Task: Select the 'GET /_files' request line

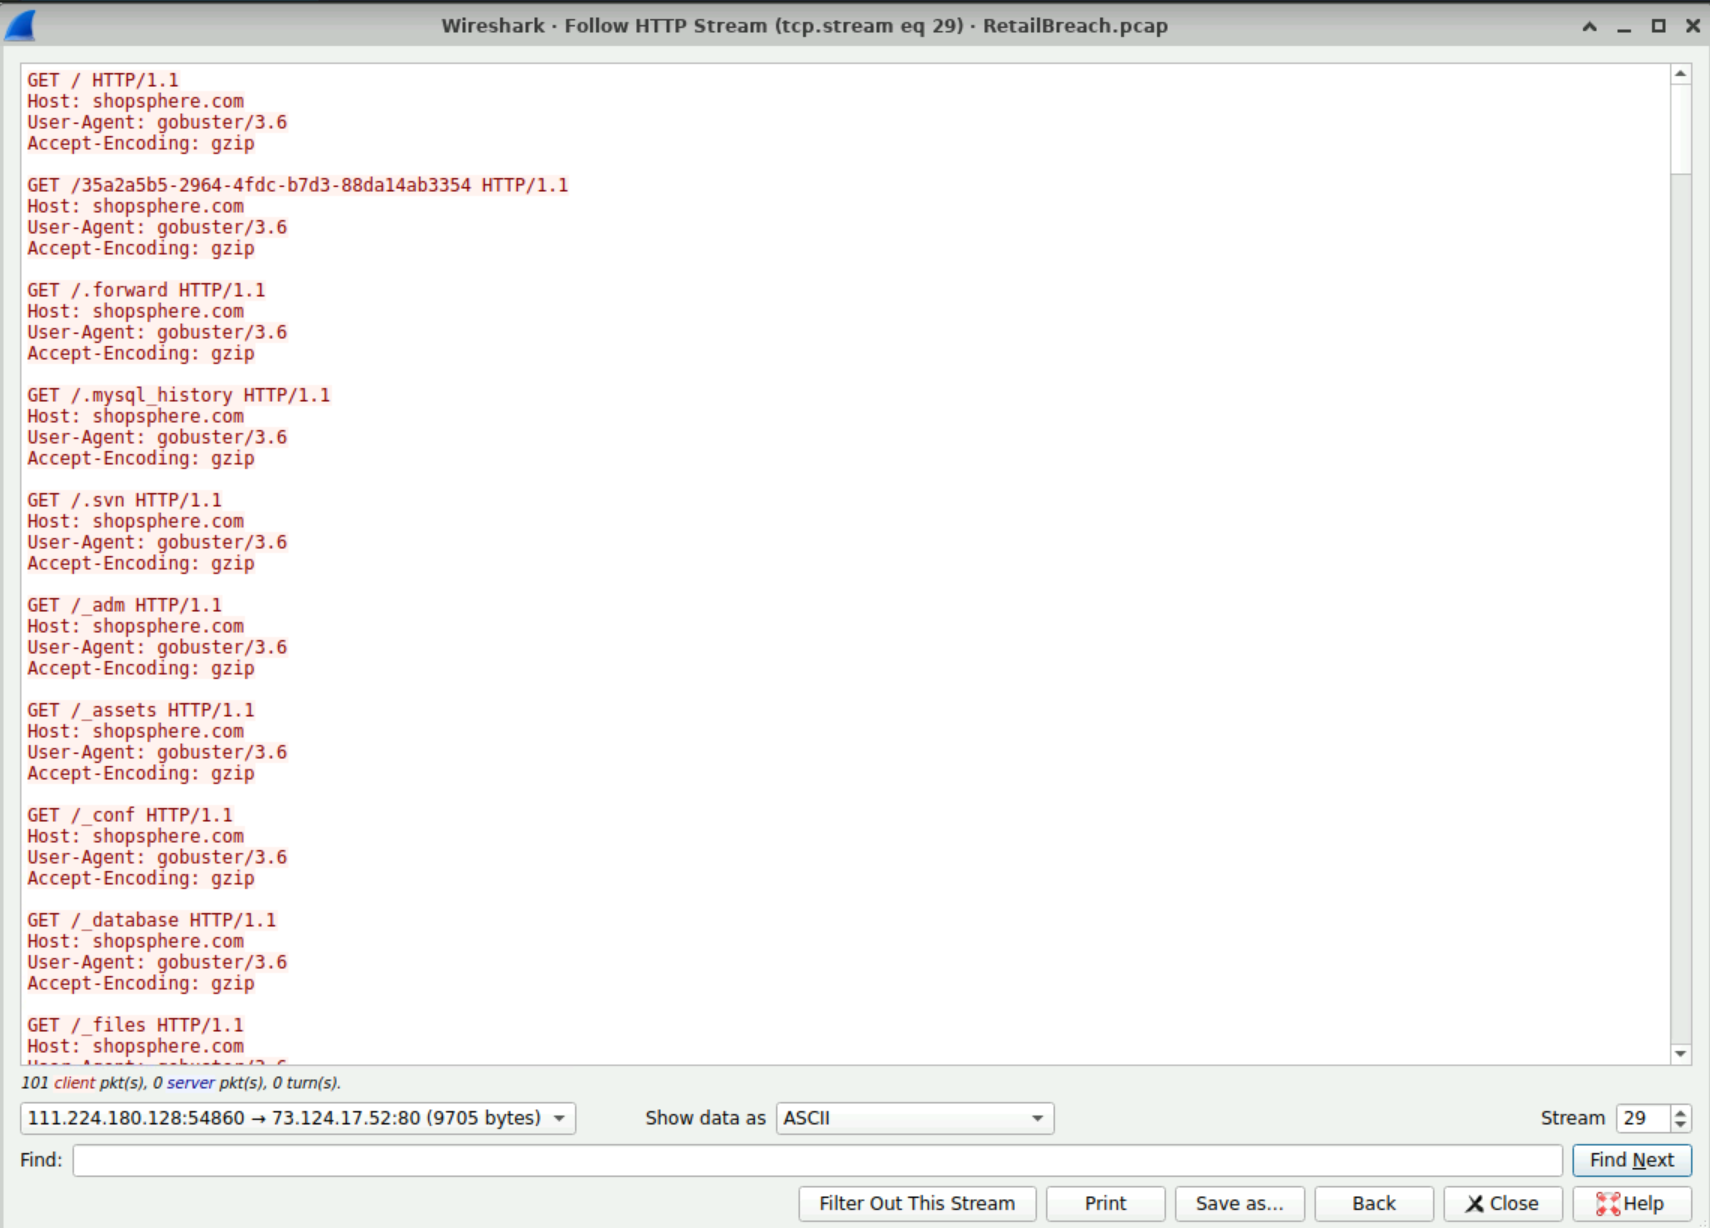Action: click(x=135, y=1025)
